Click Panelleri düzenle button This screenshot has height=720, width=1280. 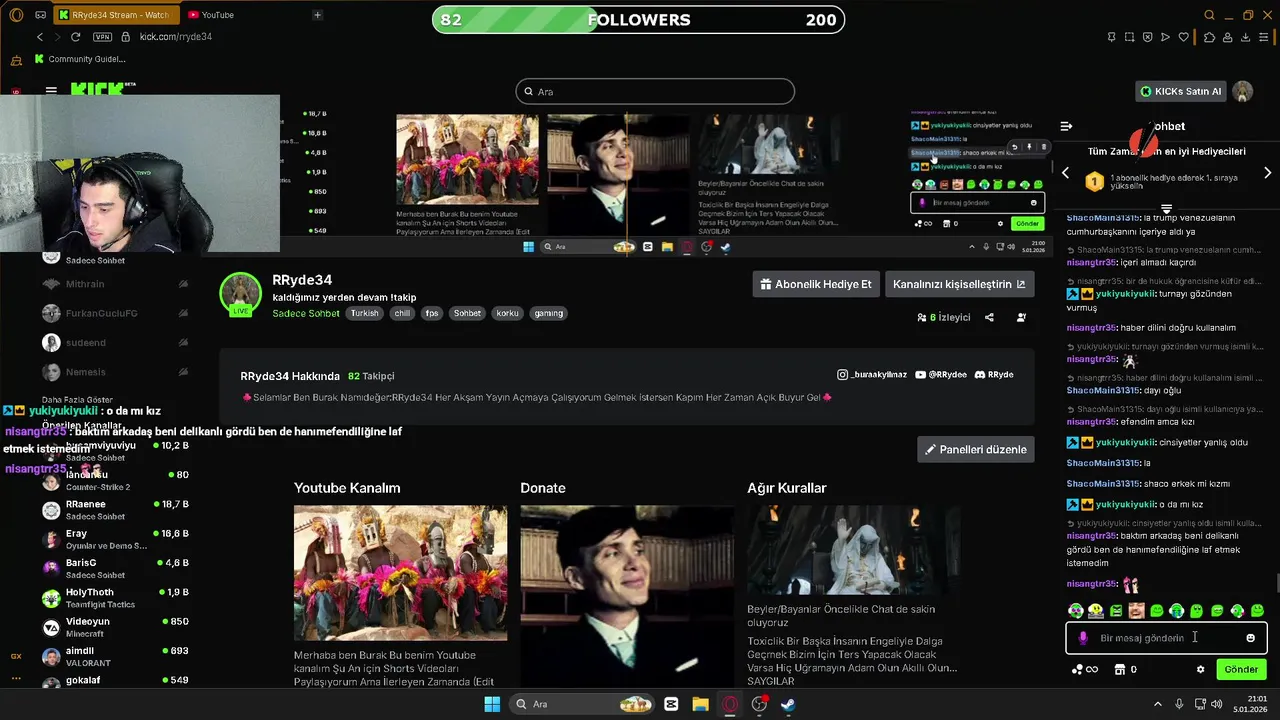(976, 450)
